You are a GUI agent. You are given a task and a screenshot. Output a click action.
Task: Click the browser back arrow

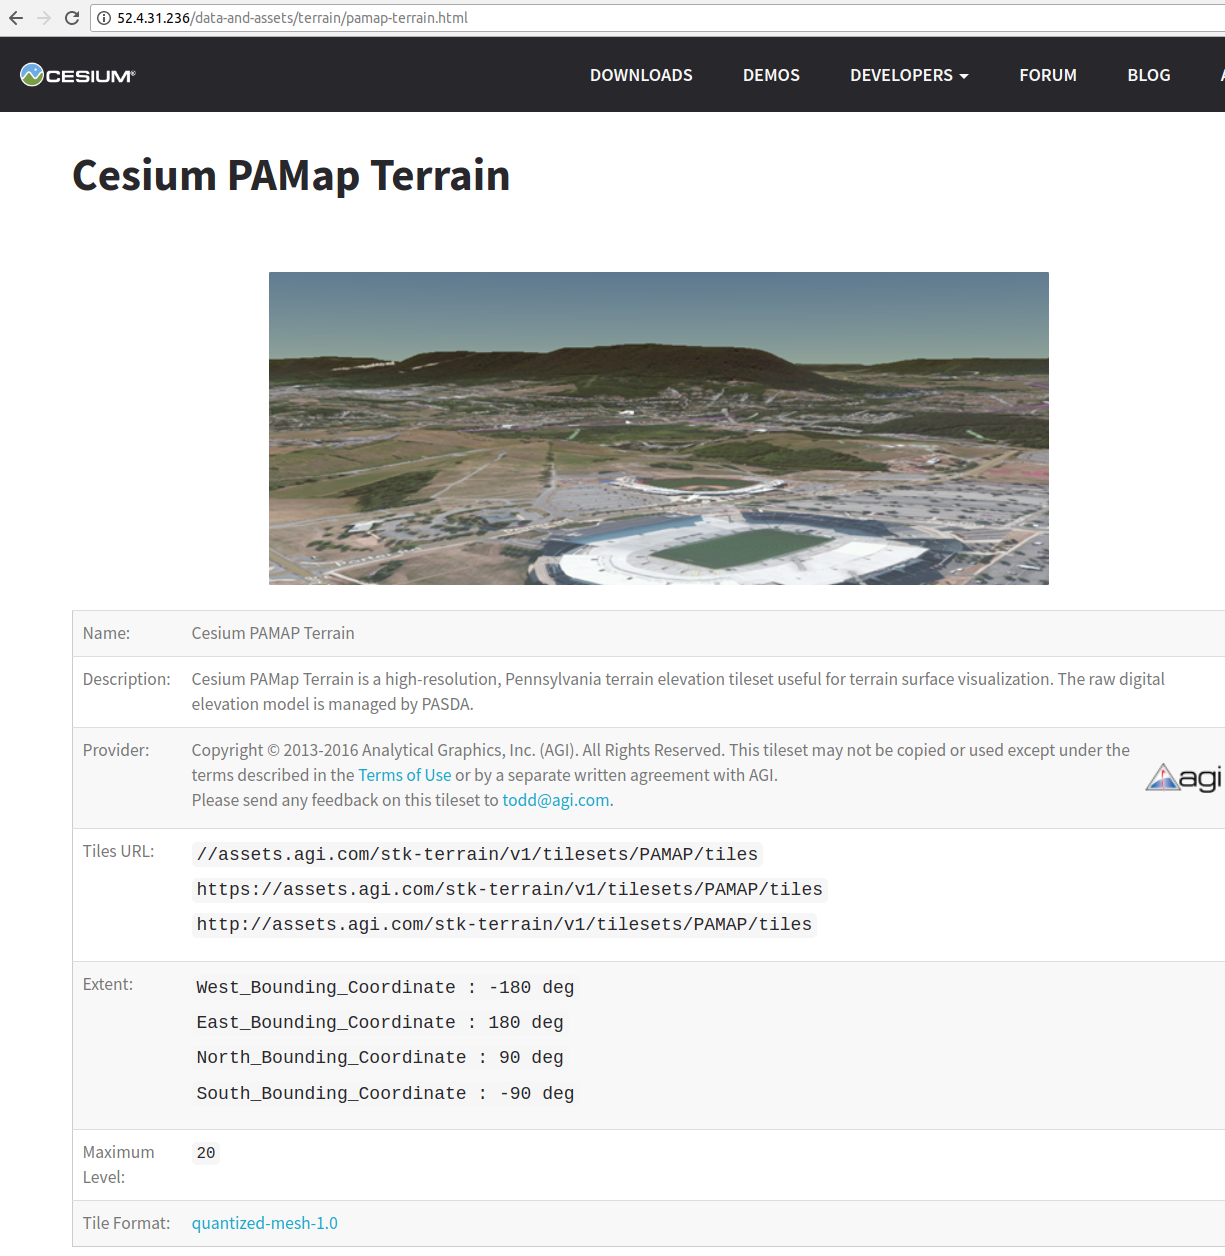point(16,18)
